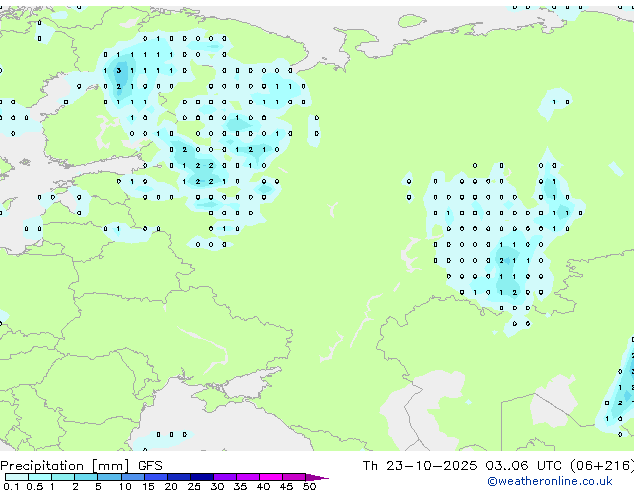Pick the 10–15 mm legend color swatch
The width and height of the screenshot is (634, 490).
(132, 477)
